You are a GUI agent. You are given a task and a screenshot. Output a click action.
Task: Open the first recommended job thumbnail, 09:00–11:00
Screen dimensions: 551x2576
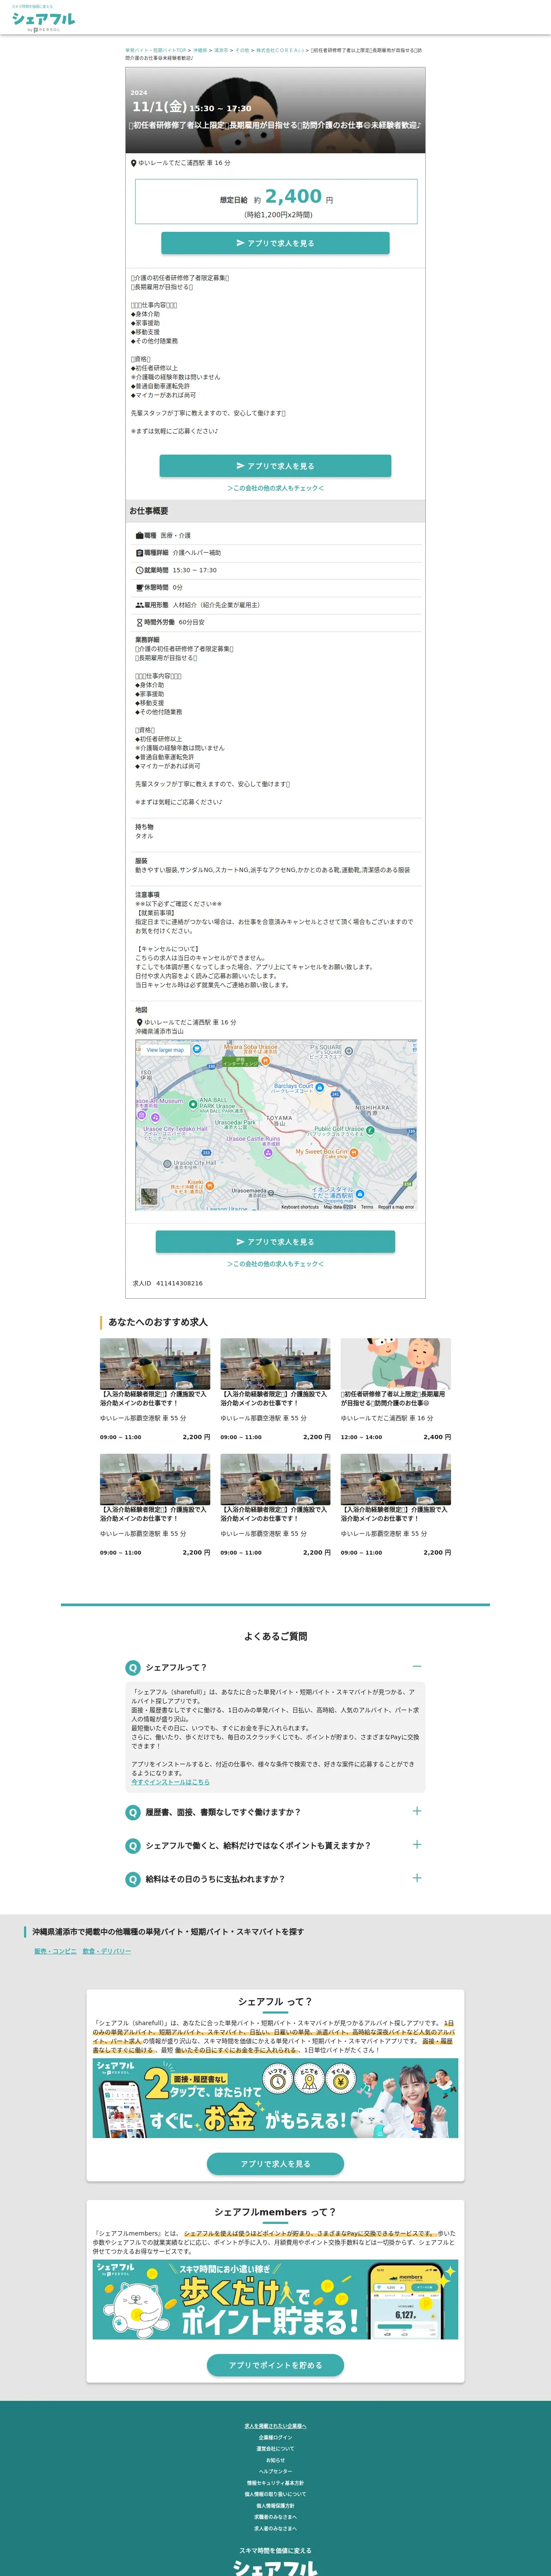pos(155,1364)
